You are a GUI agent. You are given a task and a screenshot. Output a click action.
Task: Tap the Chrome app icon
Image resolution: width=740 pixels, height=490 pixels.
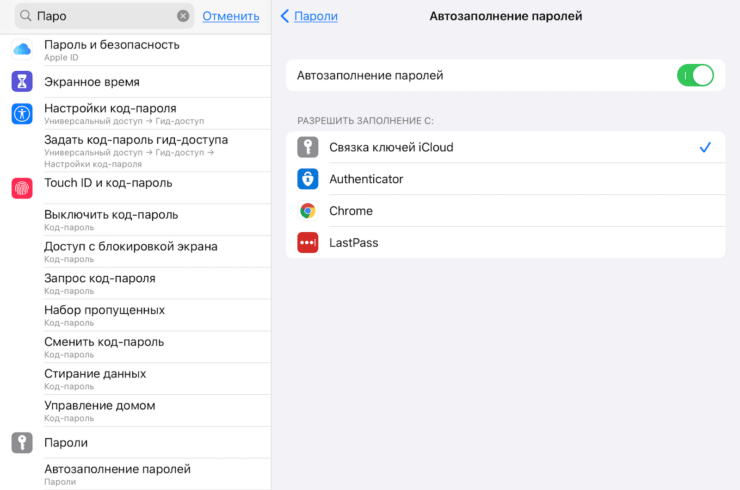pyautogui.click(x=308, y=211)
